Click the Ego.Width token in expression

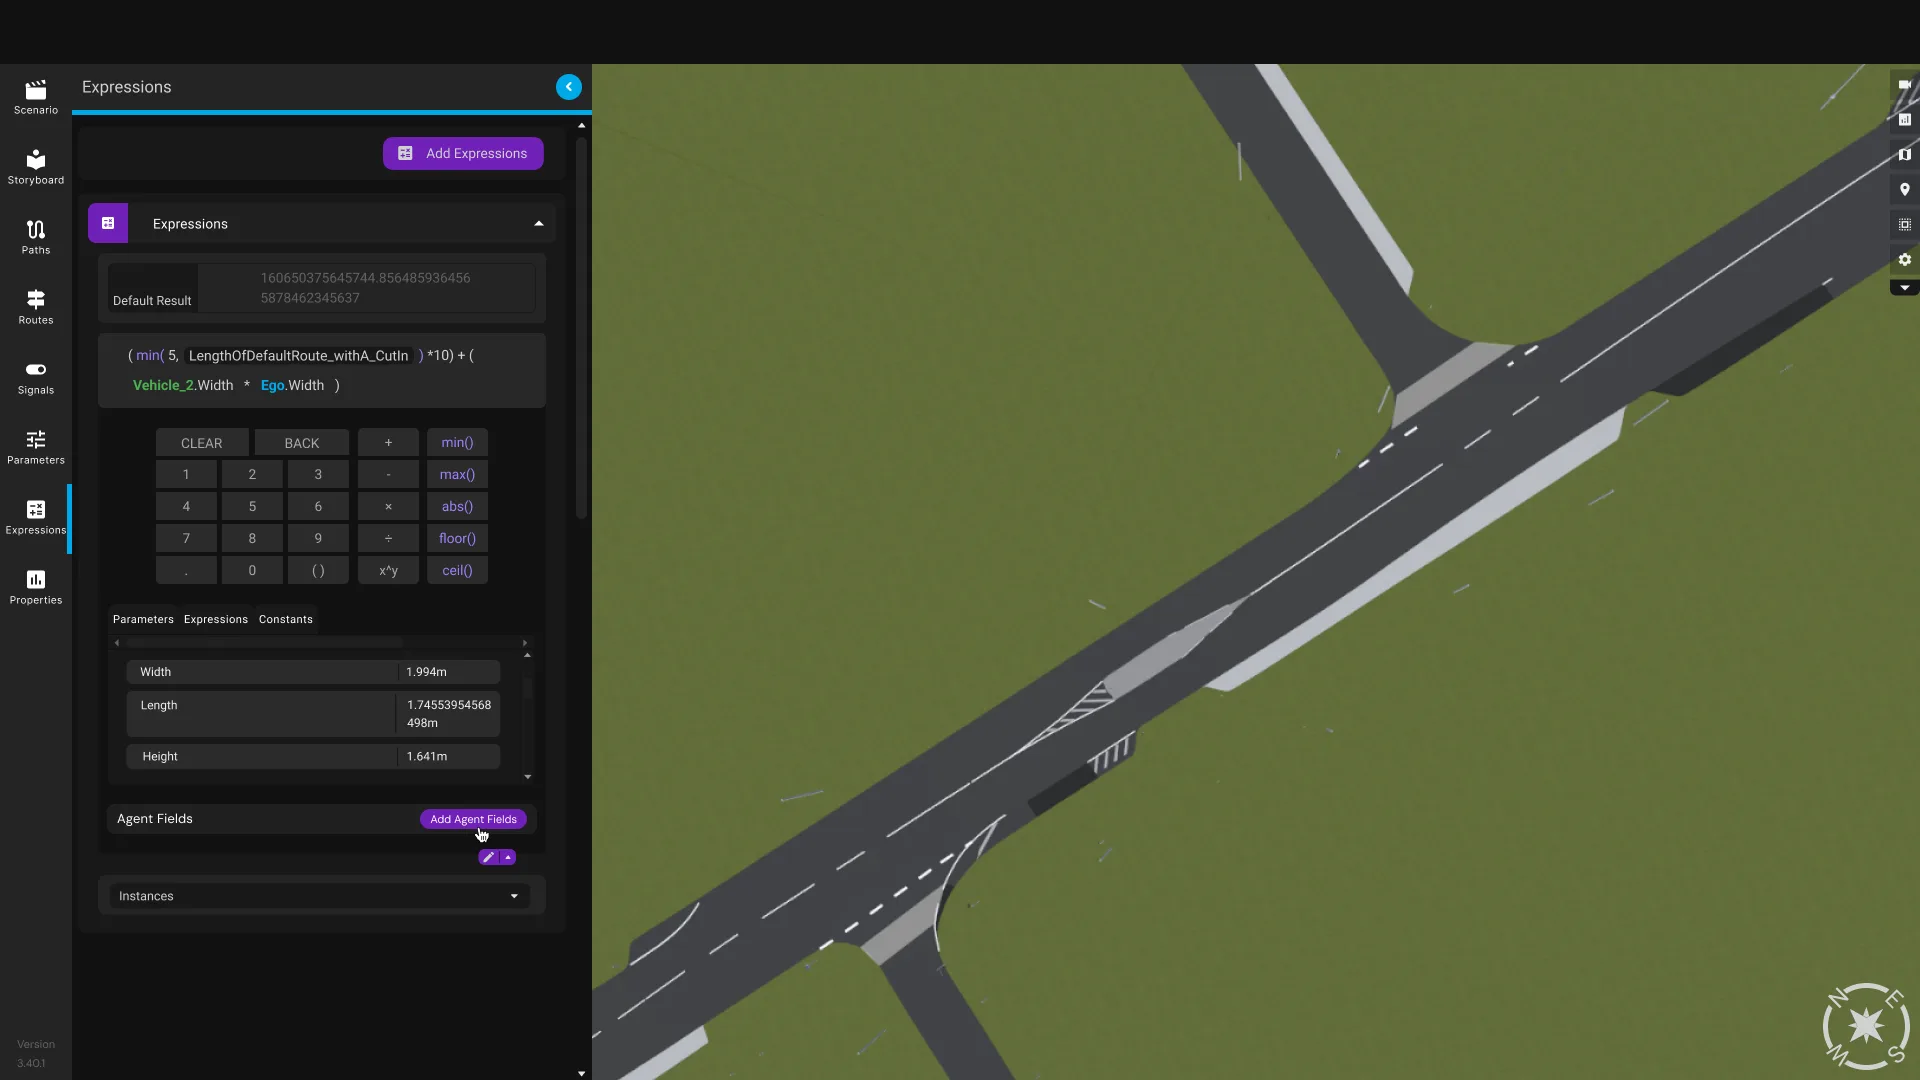[292, 385]
